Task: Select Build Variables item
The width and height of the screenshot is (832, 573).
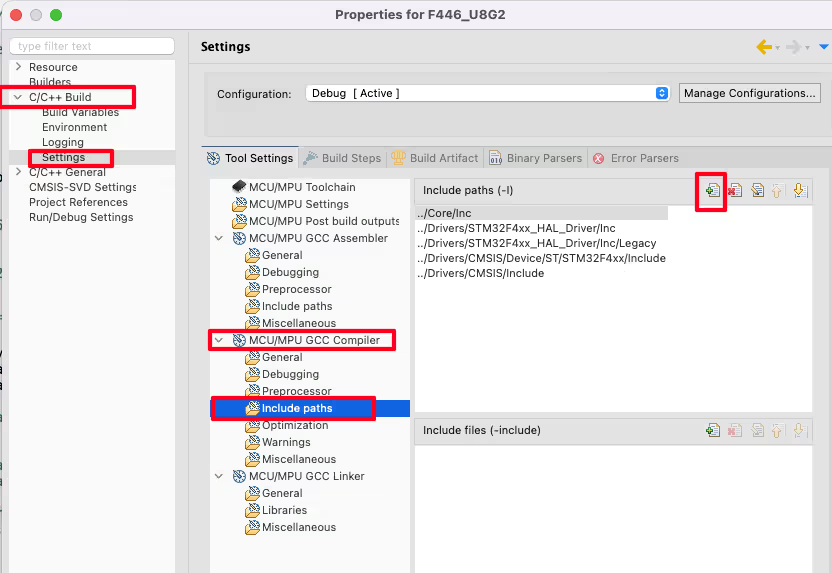Action: (81, 112)
